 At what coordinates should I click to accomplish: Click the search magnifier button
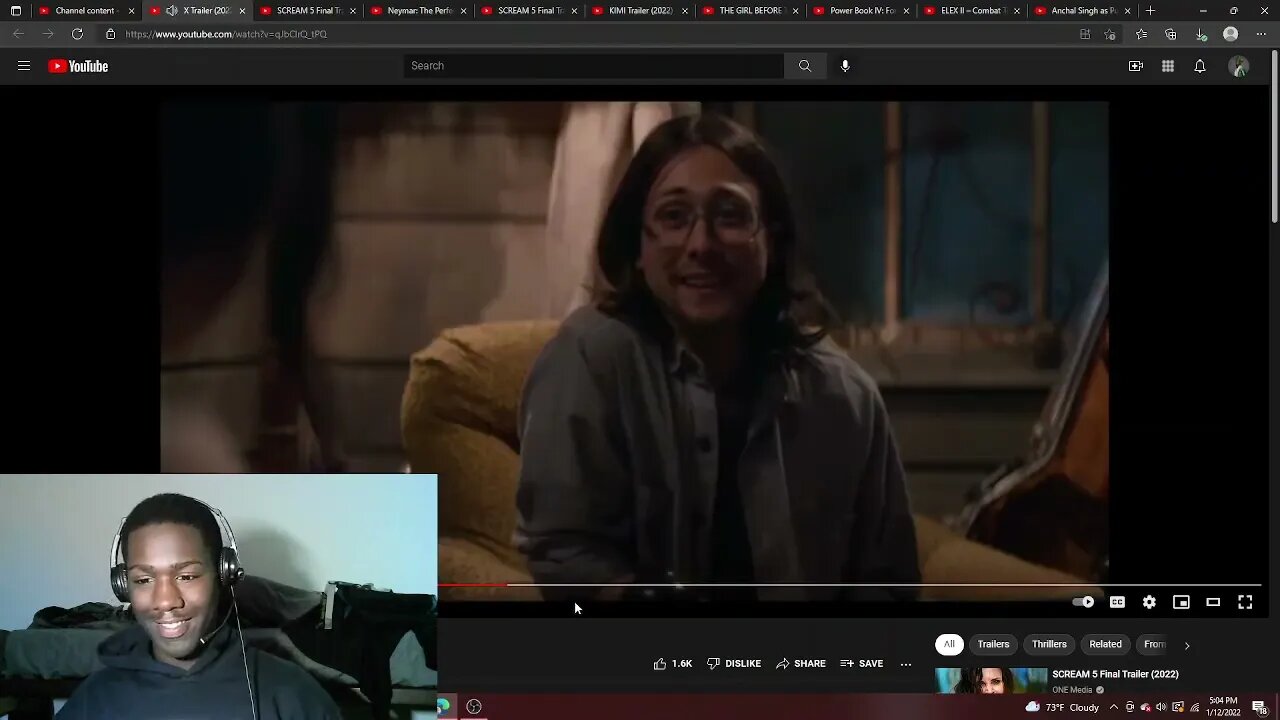tap(805, 66)
